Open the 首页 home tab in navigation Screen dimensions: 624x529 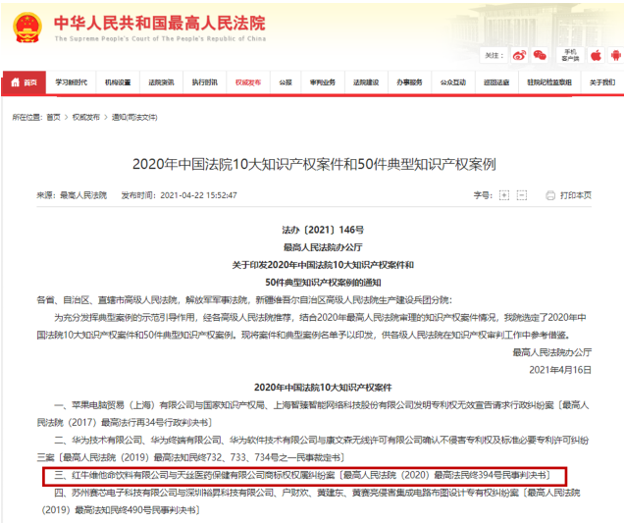pos(24,81)
